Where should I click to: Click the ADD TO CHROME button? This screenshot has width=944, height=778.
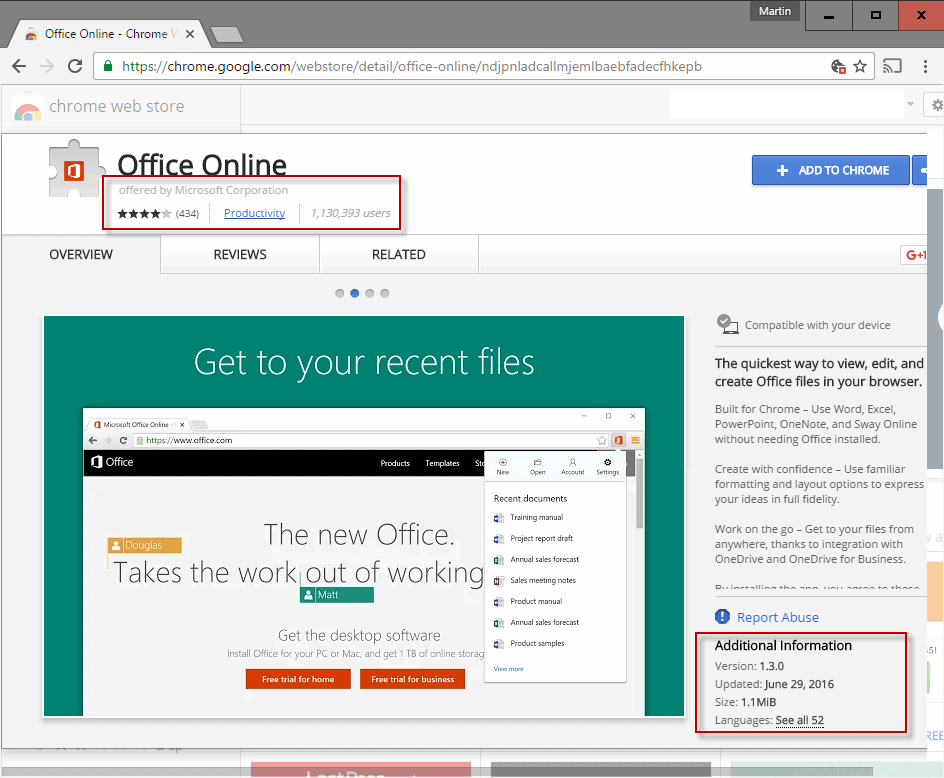(x=830, y=170)
